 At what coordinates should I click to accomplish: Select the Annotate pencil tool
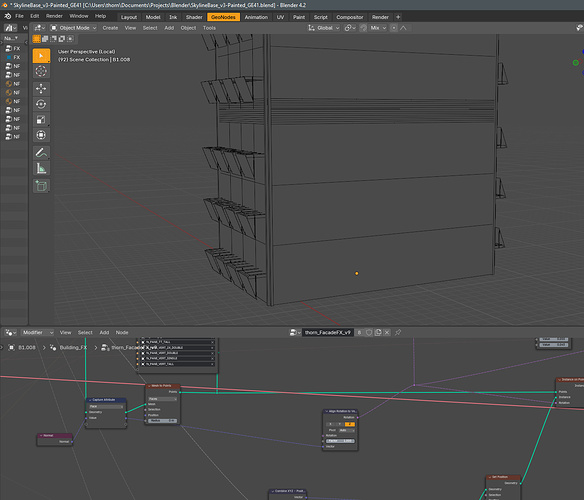tap(41, 153)
